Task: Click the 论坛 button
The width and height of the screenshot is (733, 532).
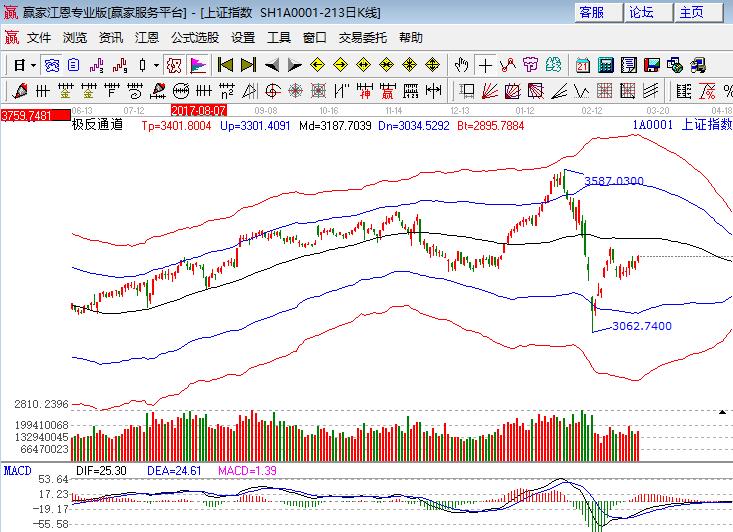Action: click(641, 12)
